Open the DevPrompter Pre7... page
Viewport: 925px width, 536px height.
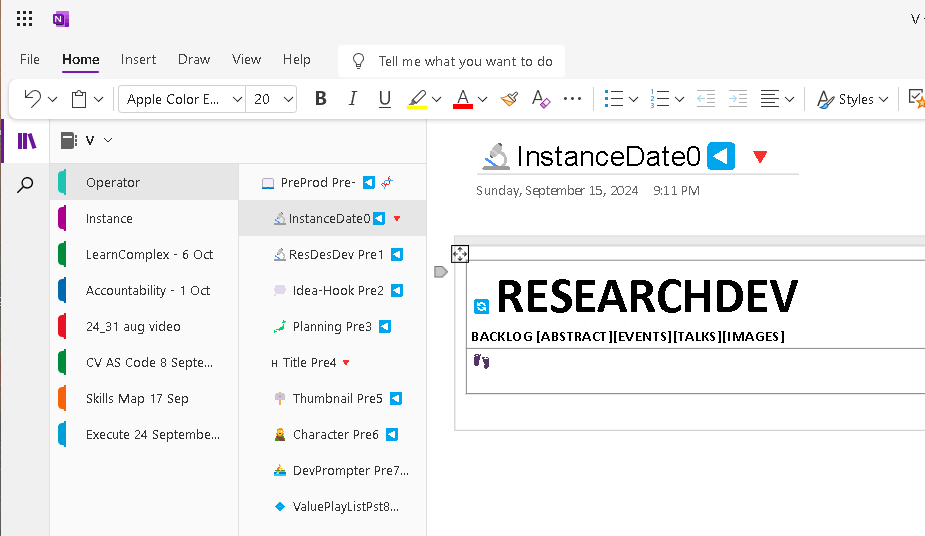(x=333, y=470)
